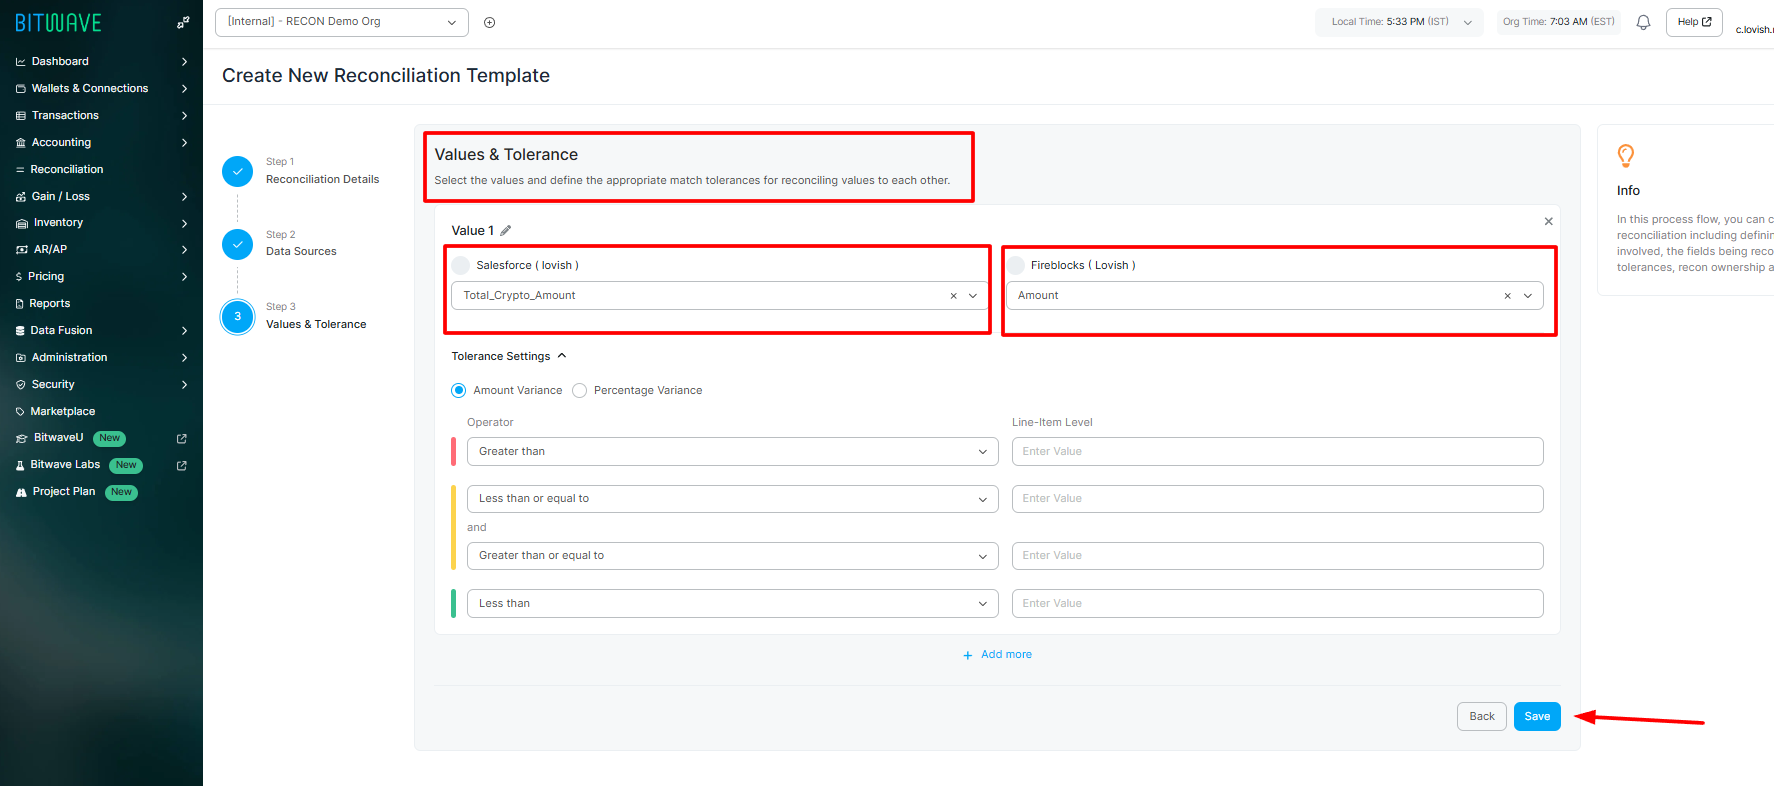
Task: Click the Greater than or equal to value field
Action: tap(1277, 556)
